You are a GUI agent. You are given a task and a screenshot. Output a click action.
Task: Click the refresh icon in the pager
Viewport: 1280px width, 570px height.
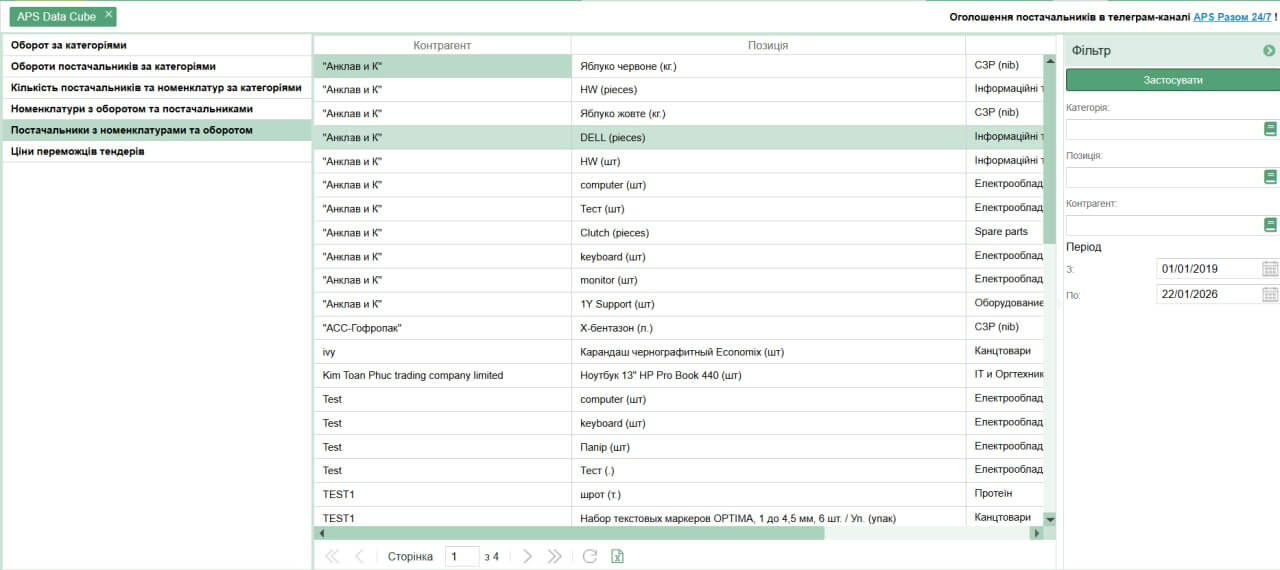click(x=590, y=557)
